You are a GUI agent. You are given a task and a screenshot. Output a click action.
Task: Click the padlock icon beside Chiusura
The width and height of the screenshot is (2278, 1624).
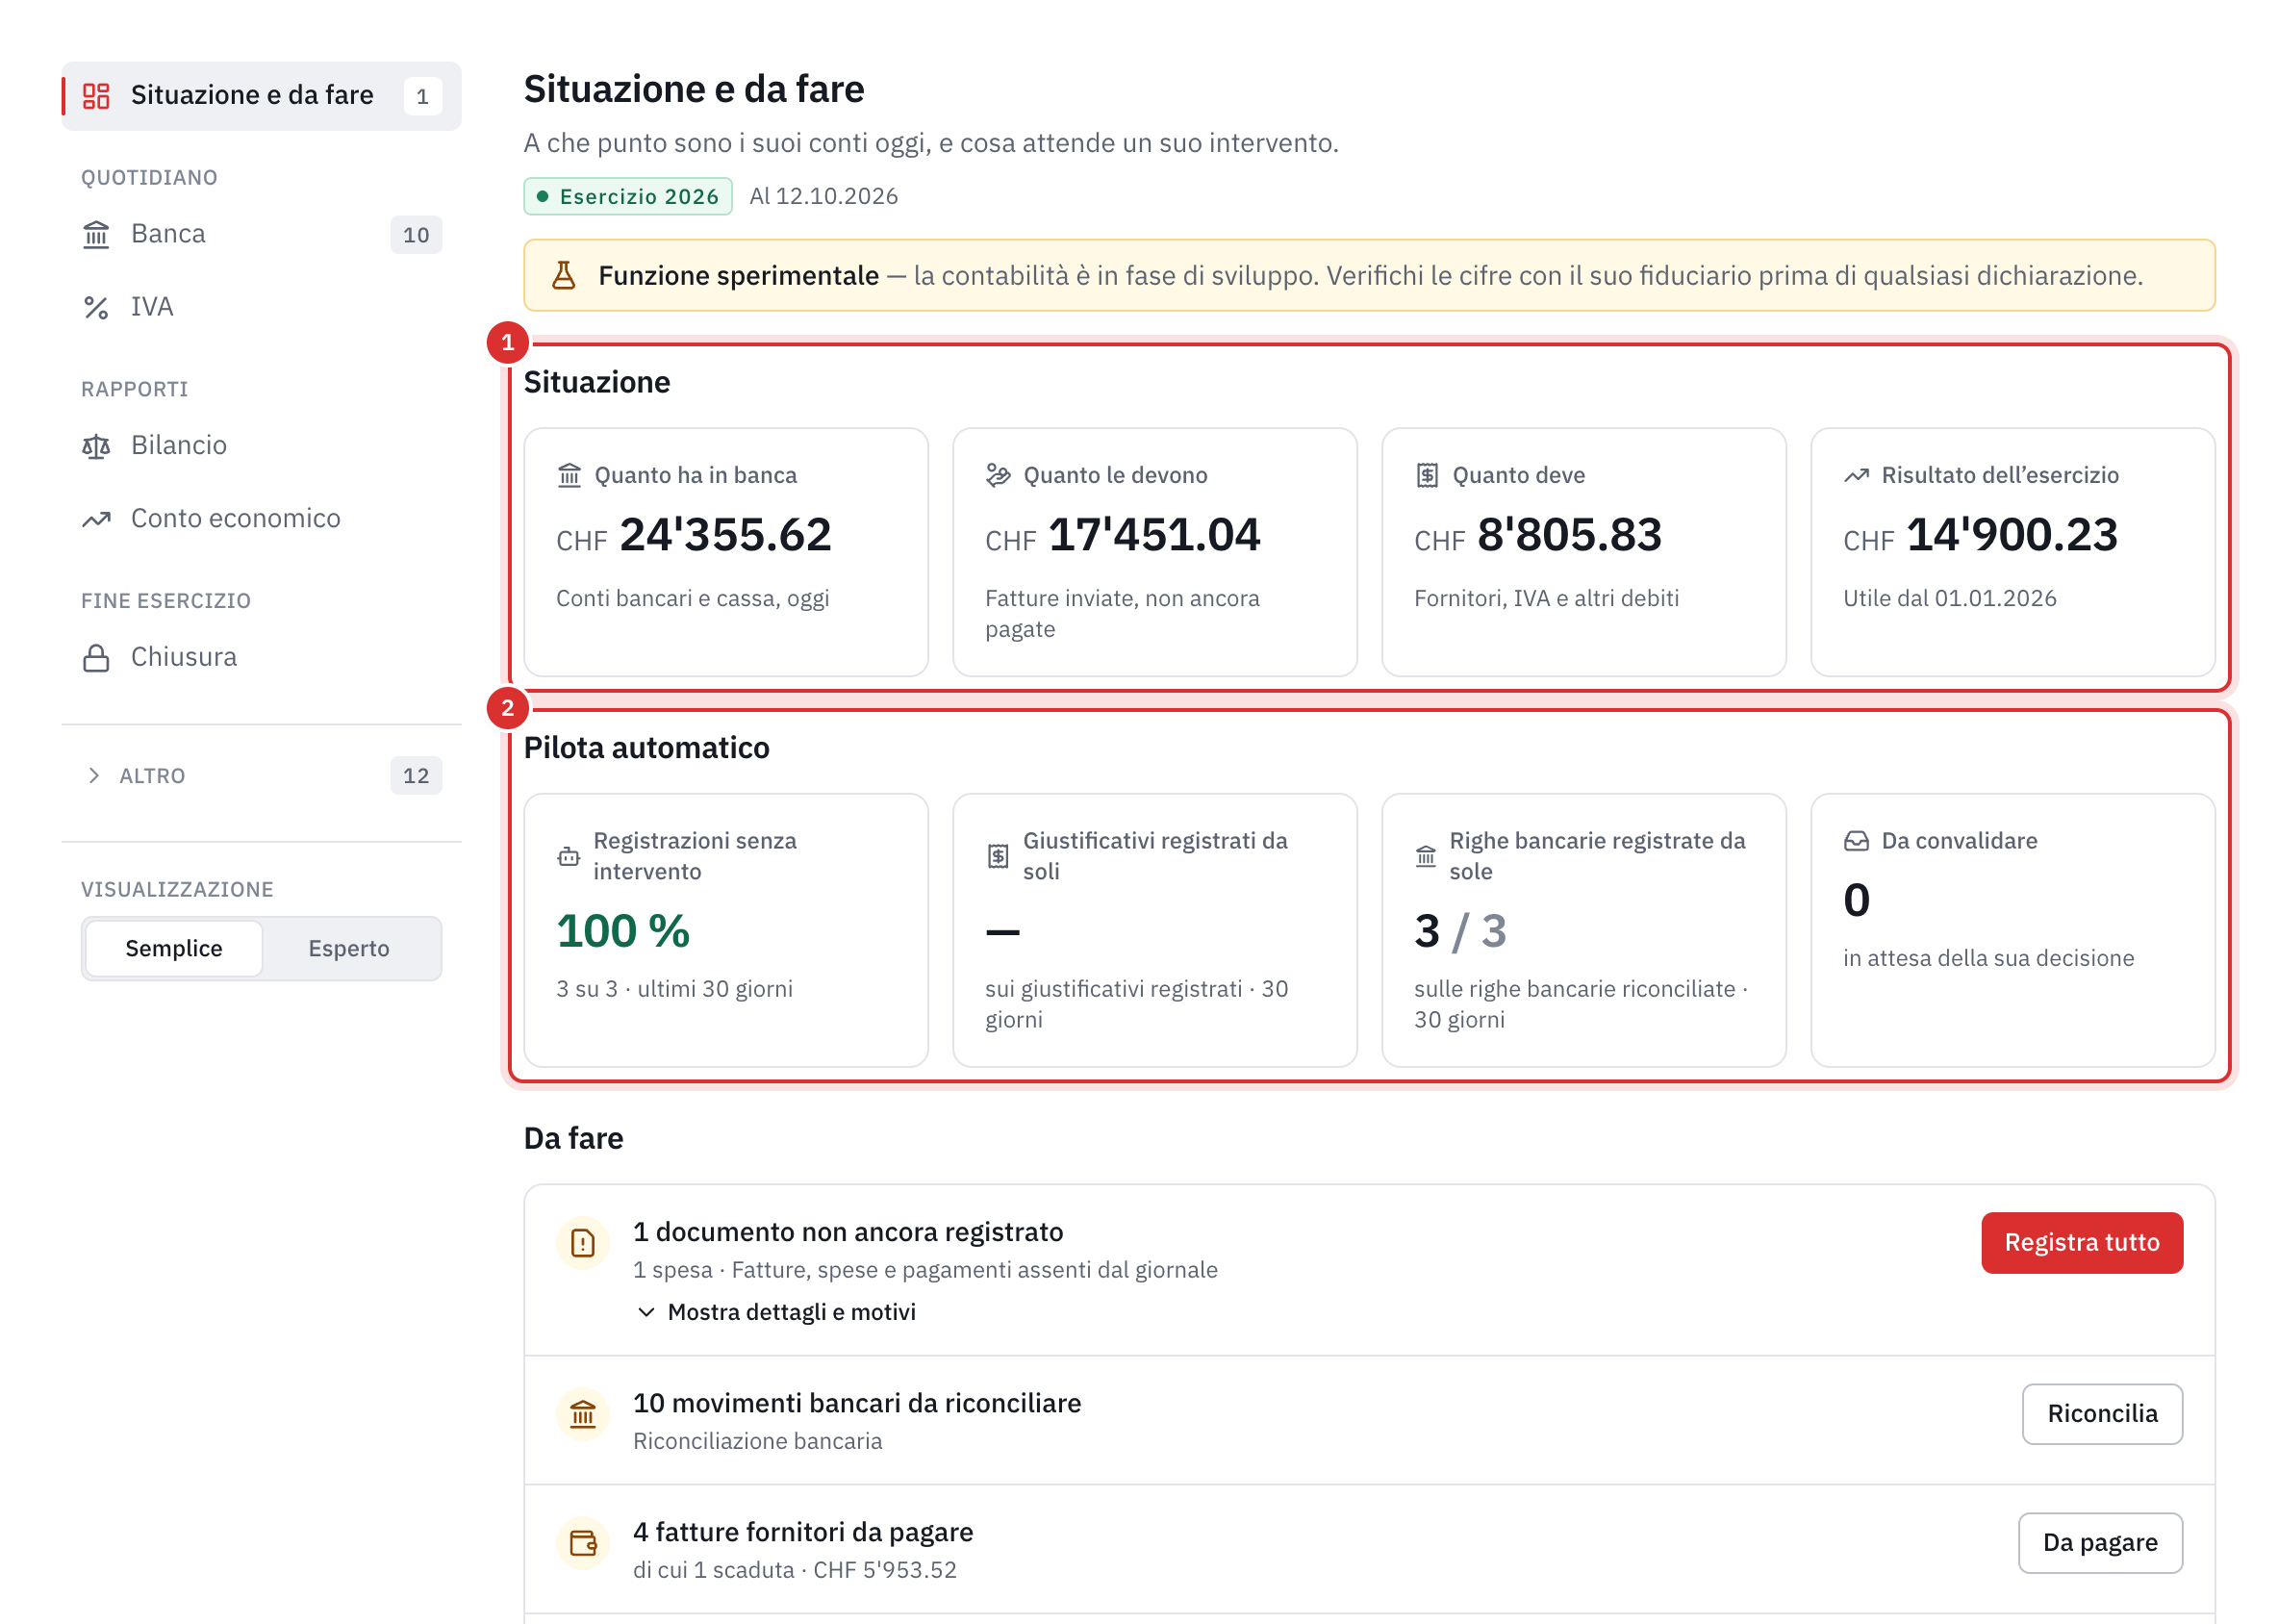click(96, 658)
